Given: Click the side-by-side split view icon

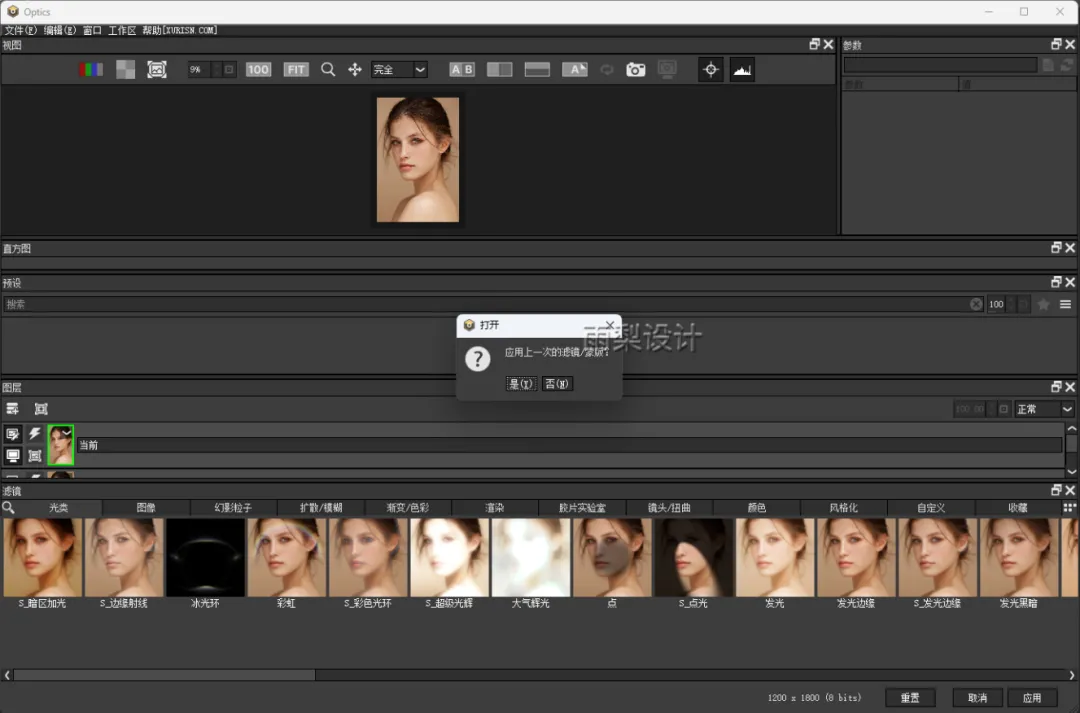Looking at the screenshot, I should (499, 70).
